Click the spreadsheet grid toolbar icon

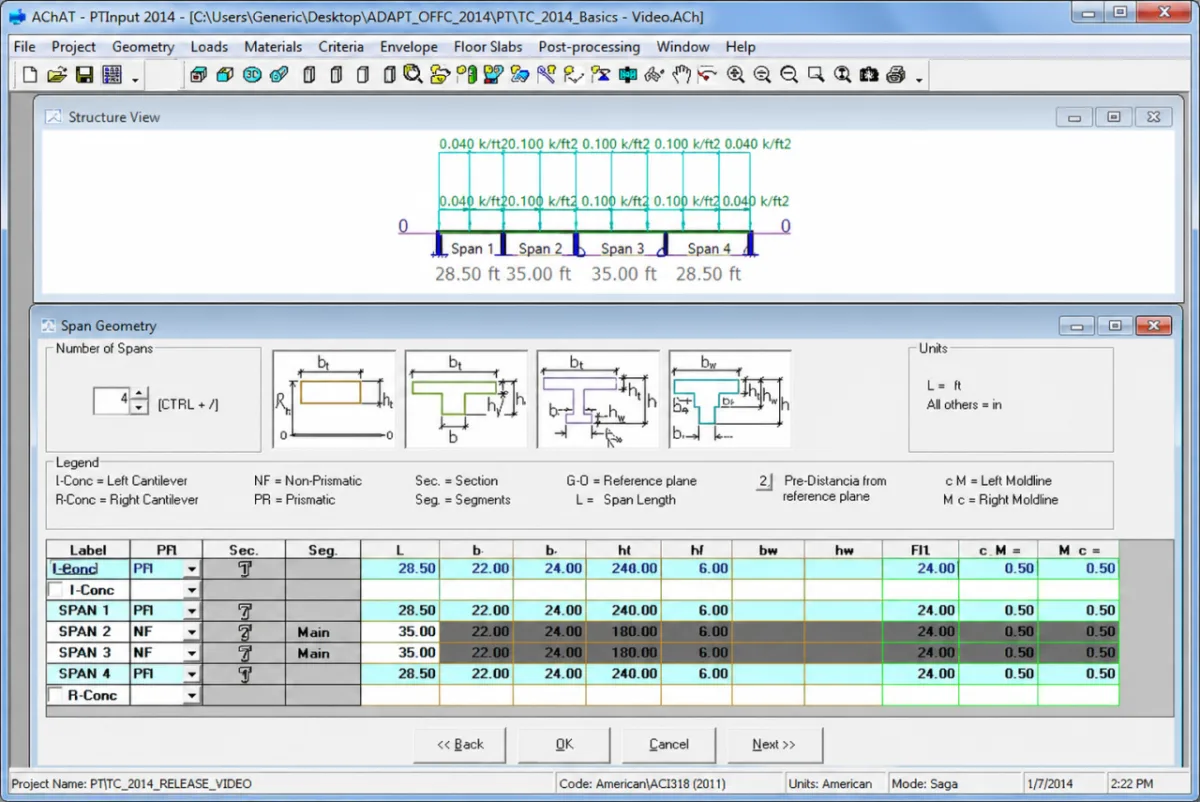111,75
